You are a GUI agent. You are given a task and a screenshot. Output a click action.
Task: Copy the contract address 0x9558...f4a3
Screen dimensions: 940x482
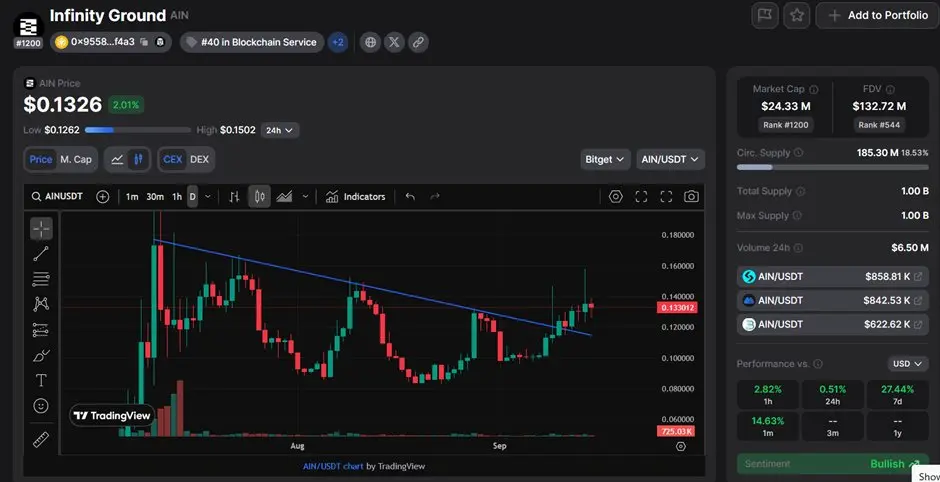[144, 42]
